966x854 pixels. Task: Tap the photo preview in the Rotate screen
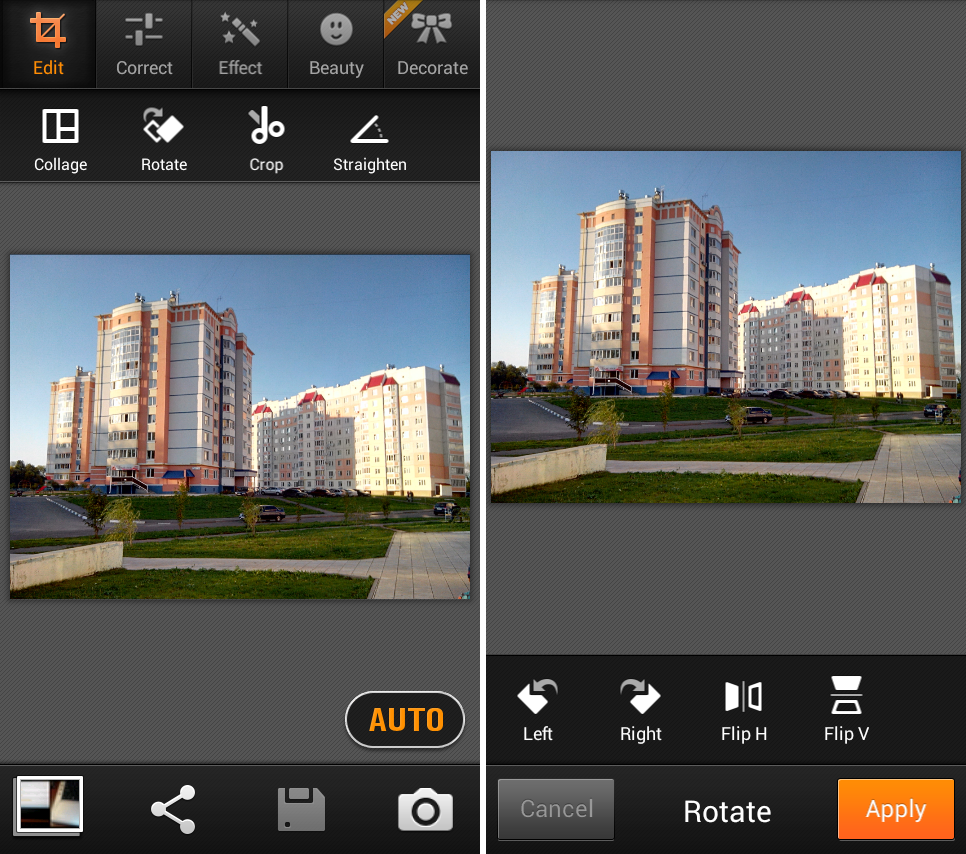725,327
